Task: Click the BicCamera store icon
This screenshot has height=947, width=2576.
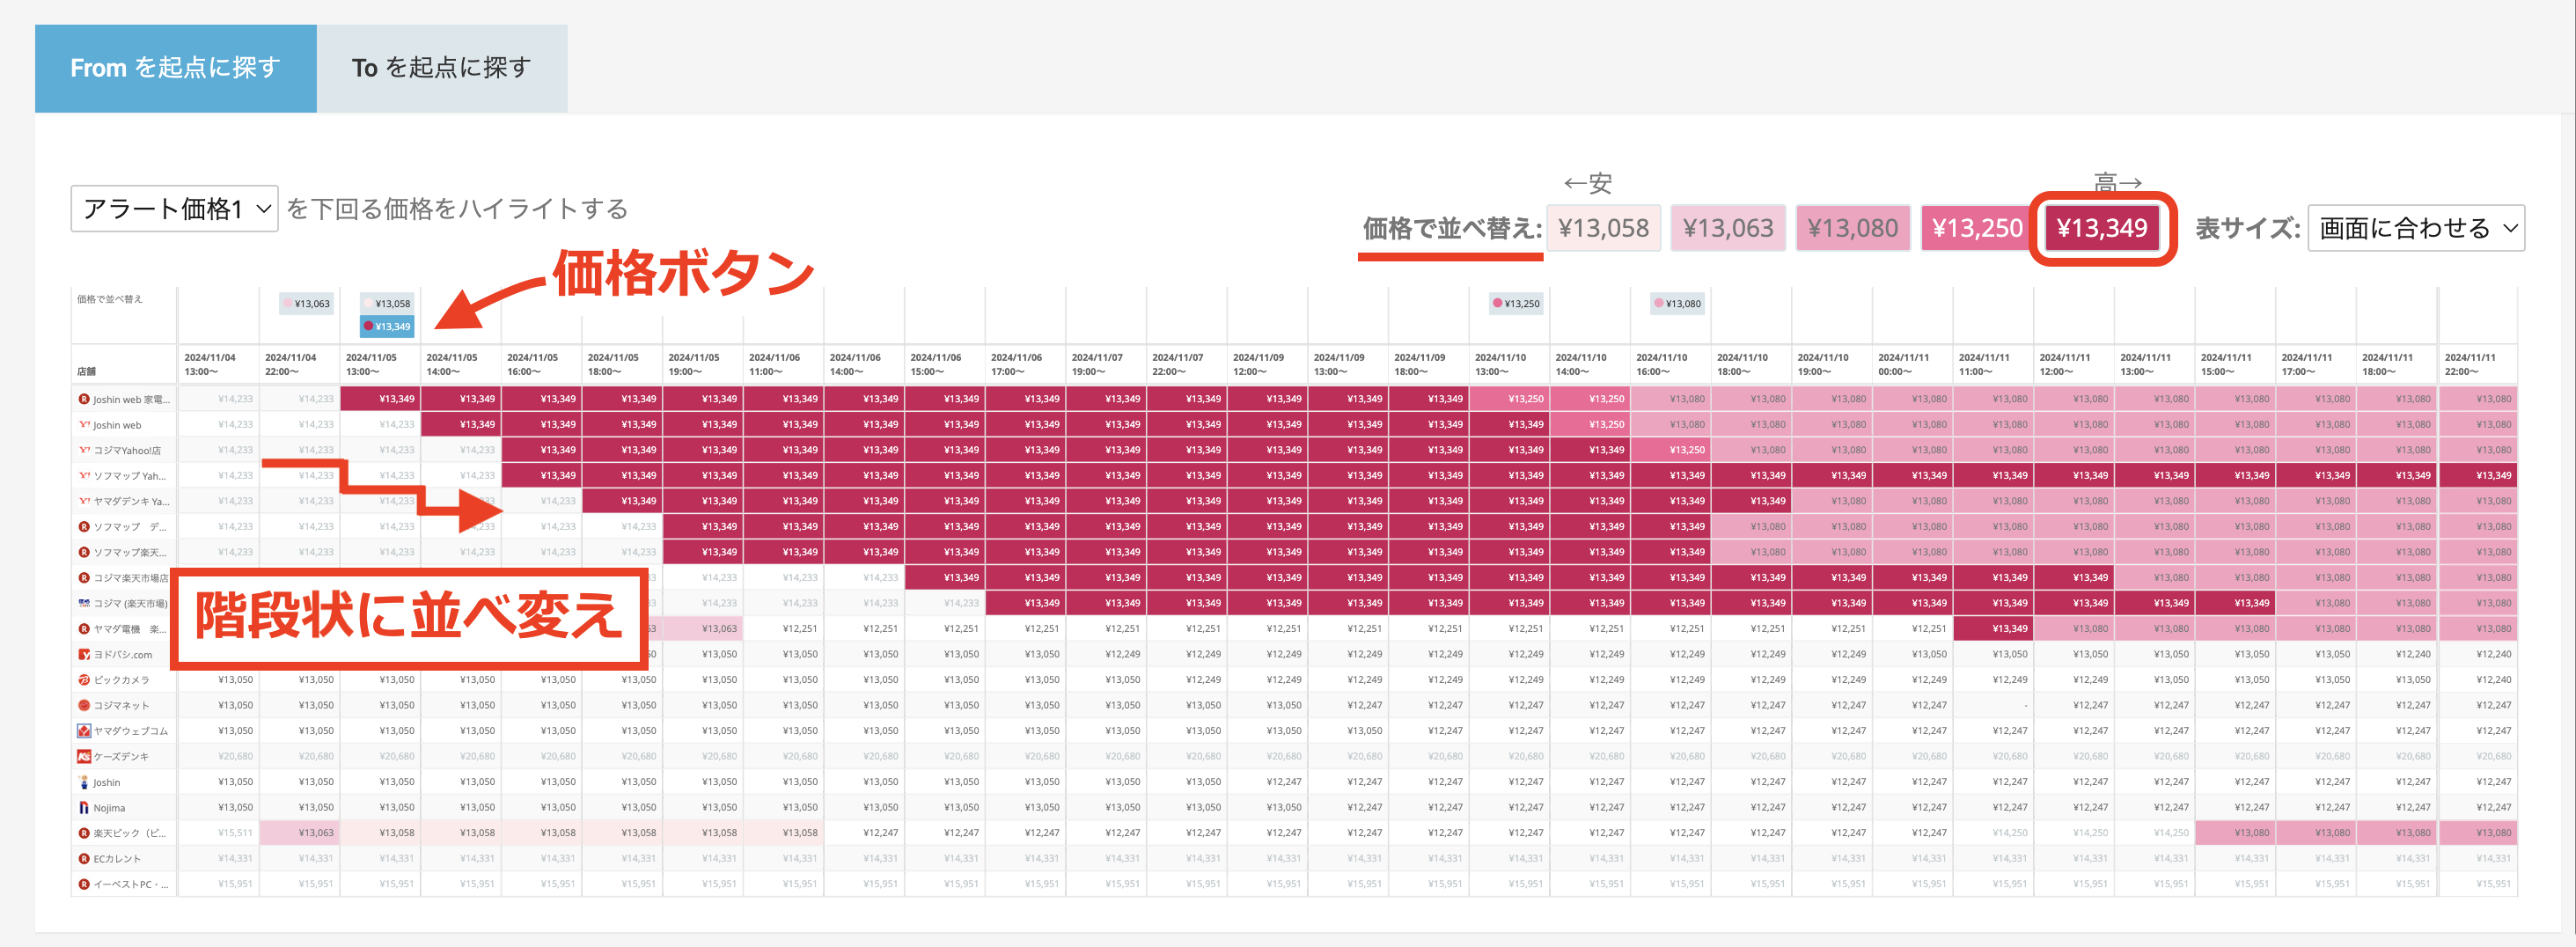Action: pos(84,680)
